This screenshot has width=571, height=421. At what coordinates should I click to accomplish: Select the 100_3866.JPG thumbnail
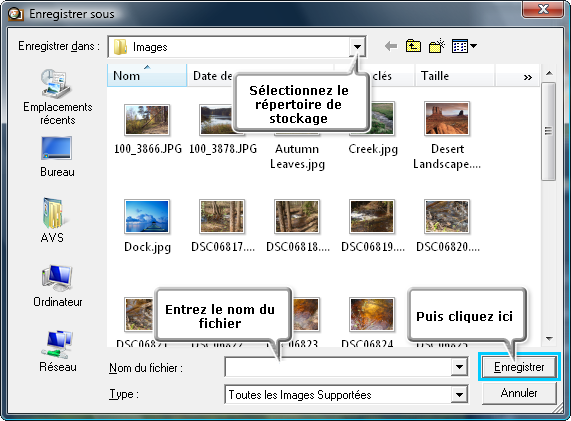point(147,119)
